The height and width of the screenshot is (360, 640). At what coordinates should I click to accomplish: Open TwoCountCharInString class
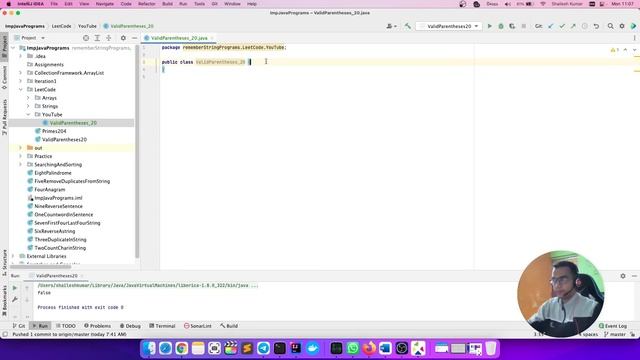pos(60,248)
